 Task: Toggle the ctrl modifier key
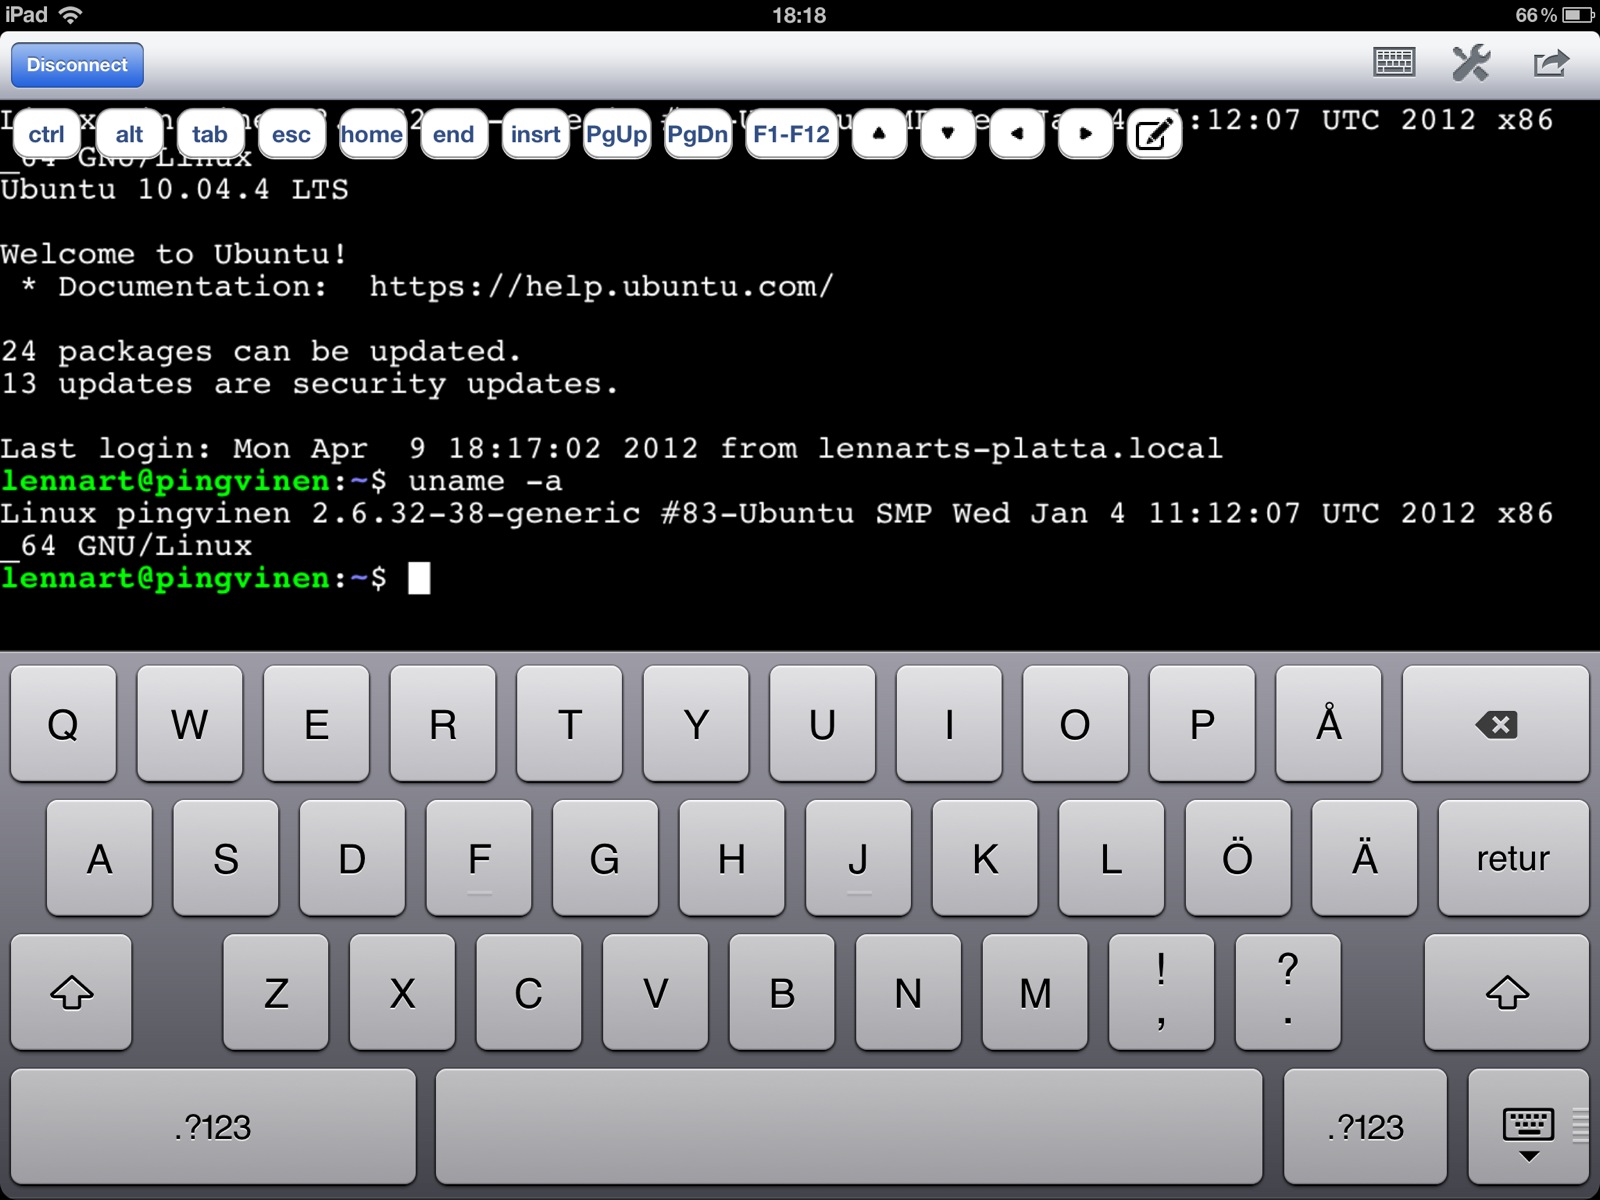[x=45, y=133]
